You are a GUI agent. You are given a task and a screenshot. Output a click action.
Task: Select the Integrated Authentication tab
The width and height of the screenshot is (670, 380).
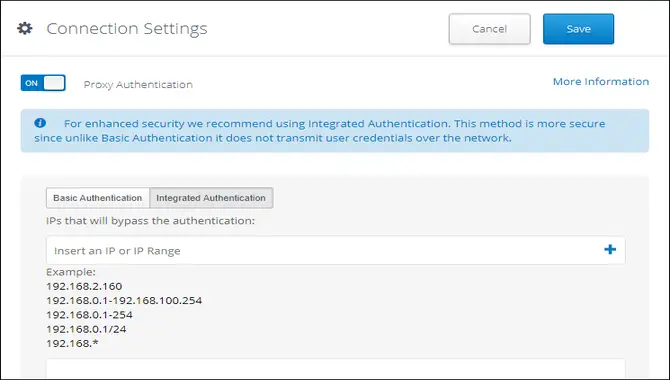pyautogui.click(x=211, y=198)
